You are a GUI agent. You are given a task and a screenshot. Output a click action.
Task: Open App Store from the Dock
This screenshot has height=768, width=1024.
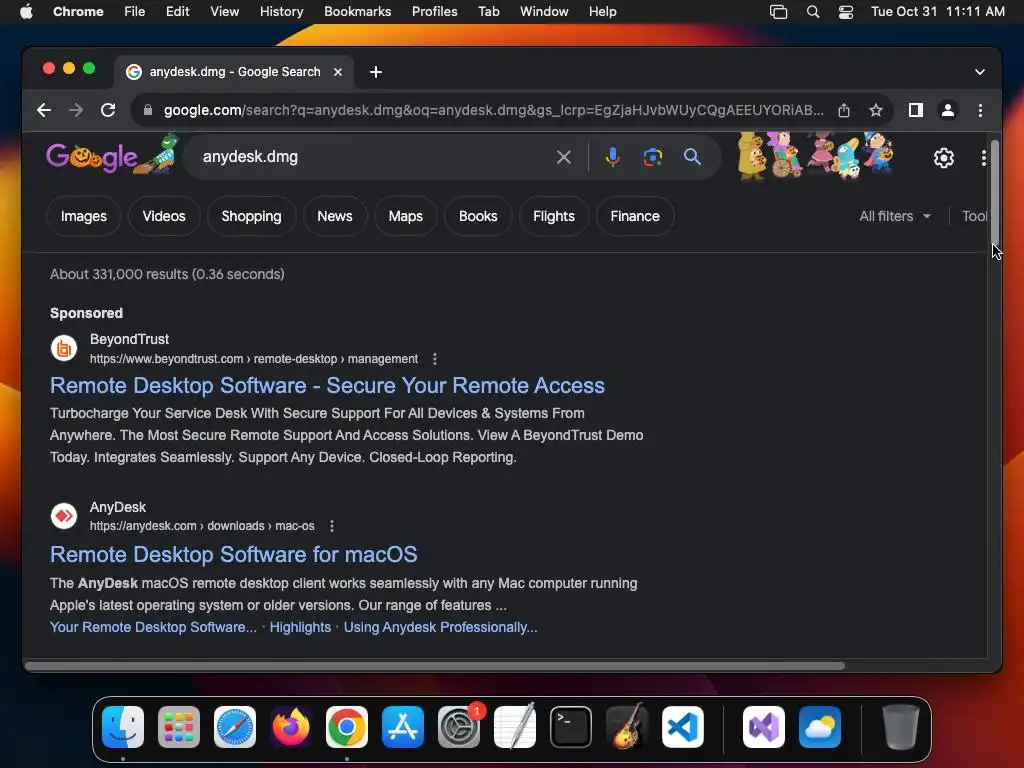click(x=402, y=727)
